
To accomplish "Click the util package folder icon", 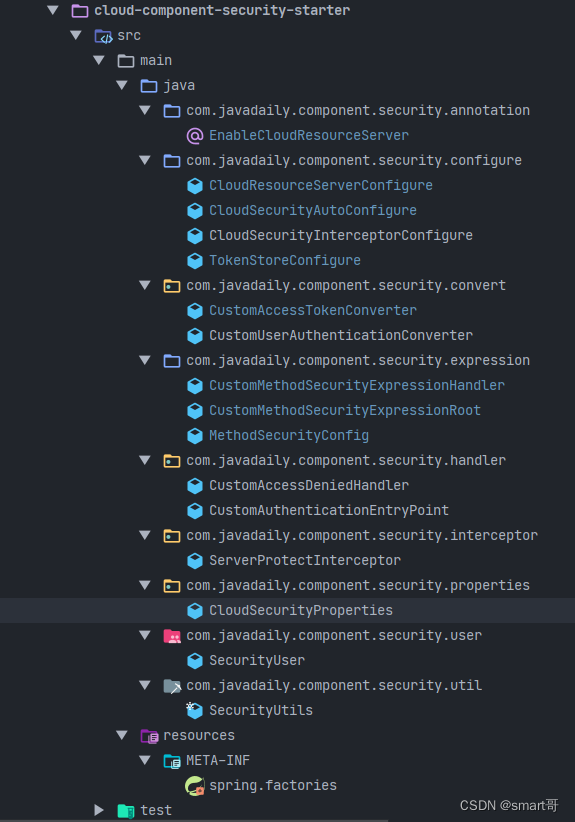I will pos(172,686).
